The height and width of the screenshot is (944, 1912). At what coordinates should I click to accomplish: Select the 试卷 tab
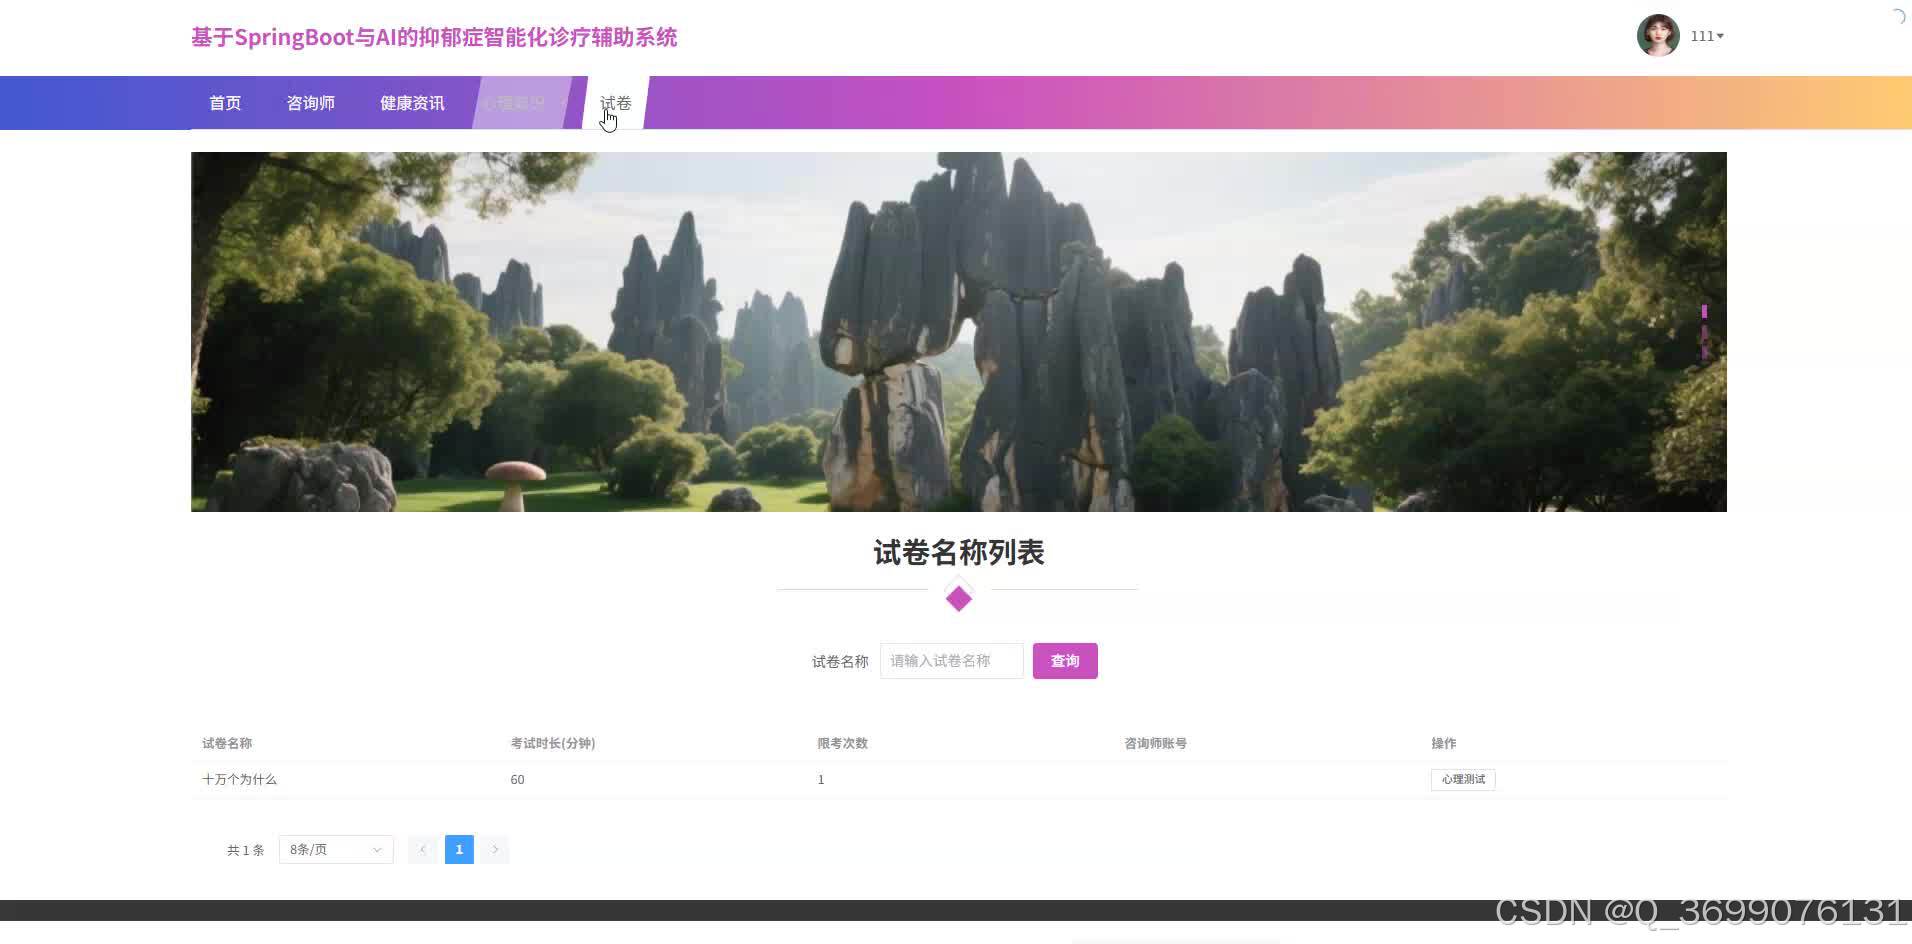tap(615, 103)
